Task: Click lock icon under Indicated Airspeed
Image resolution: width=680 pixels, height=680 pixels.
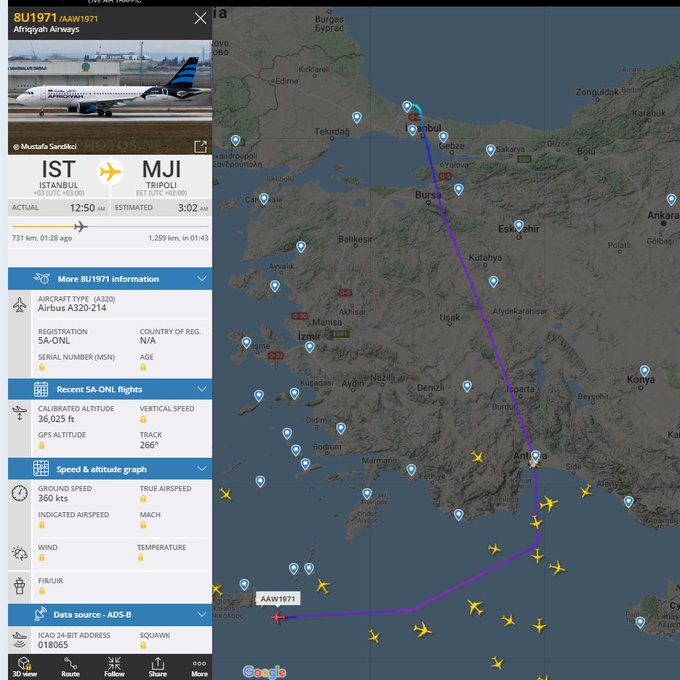Action: (42, 525)
